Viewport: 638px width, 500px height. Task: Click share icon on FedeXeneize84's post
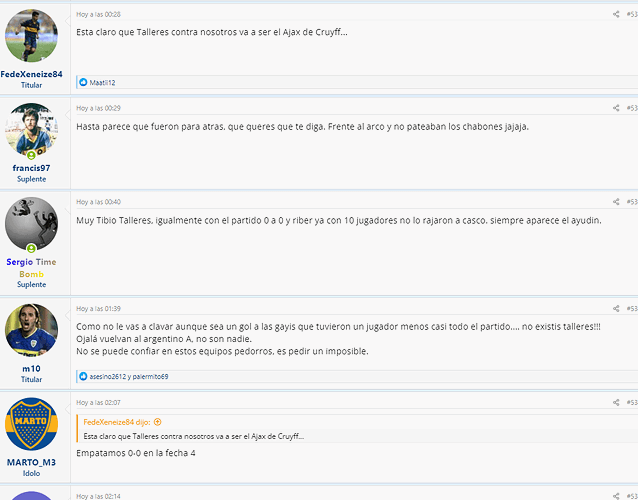[x=616, y=14]
